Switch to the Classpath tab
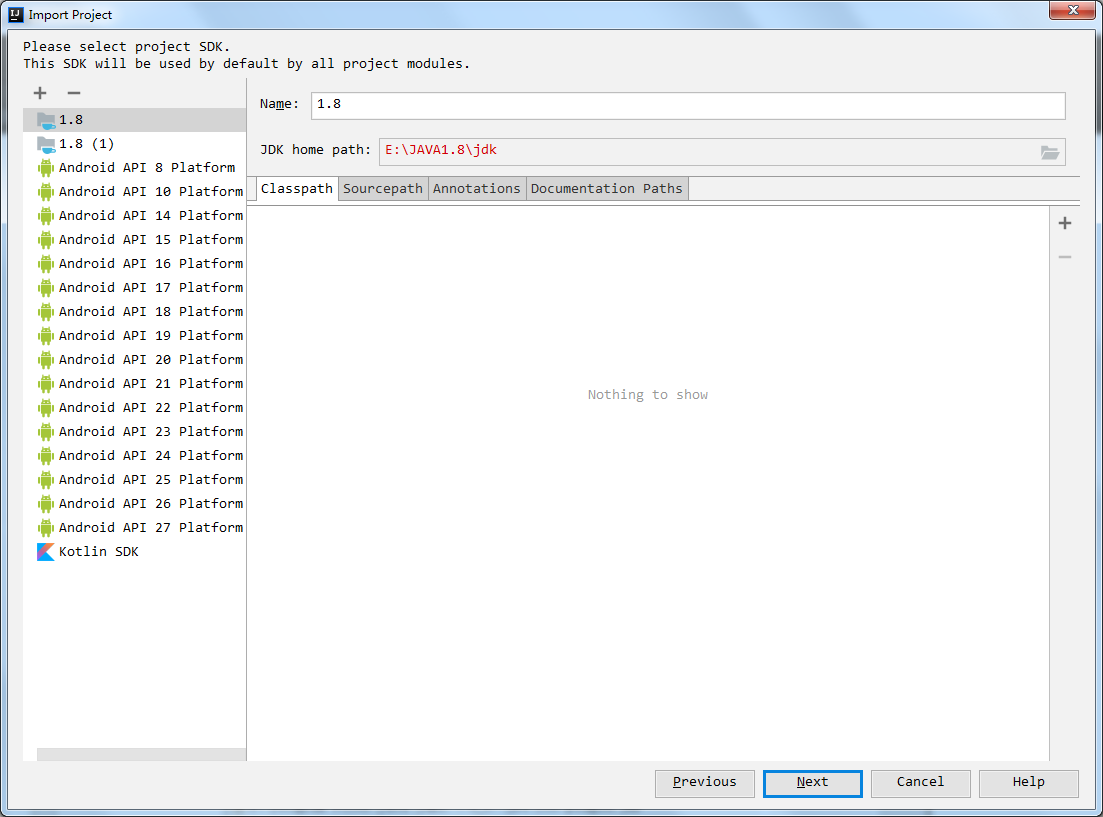 pos(296,189)
